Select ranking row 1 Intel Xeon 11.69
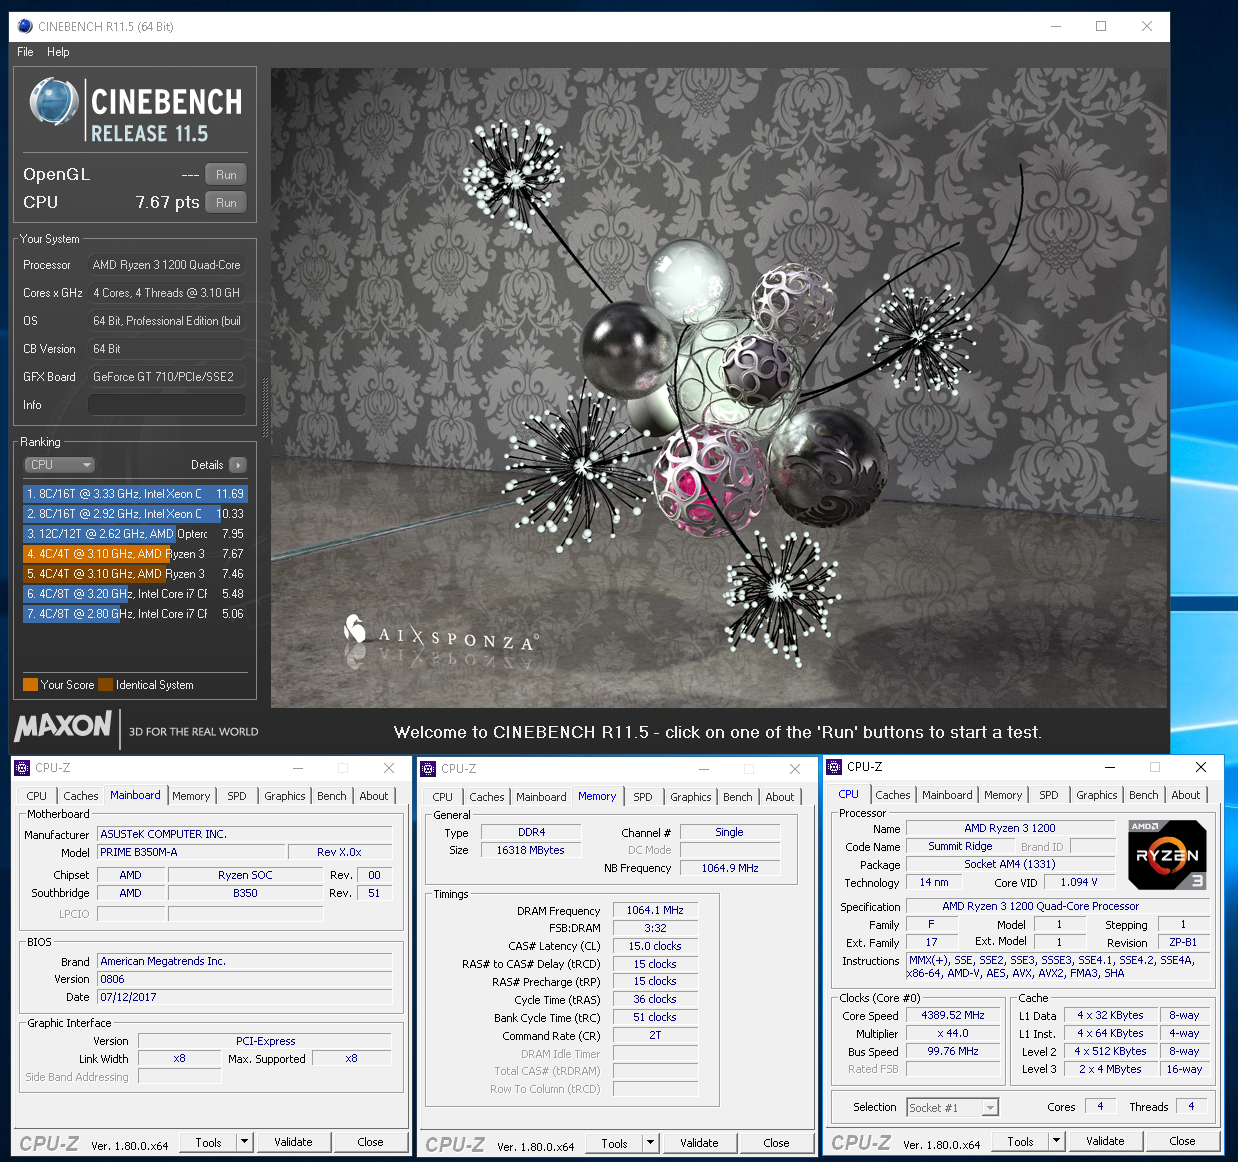 [x=135, y=494]
